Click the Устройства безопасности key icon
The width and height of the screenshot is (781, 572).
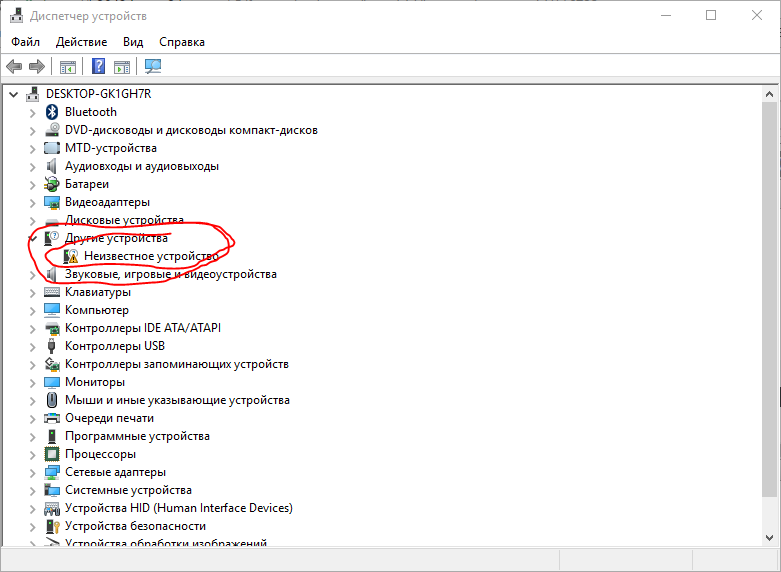52,526
